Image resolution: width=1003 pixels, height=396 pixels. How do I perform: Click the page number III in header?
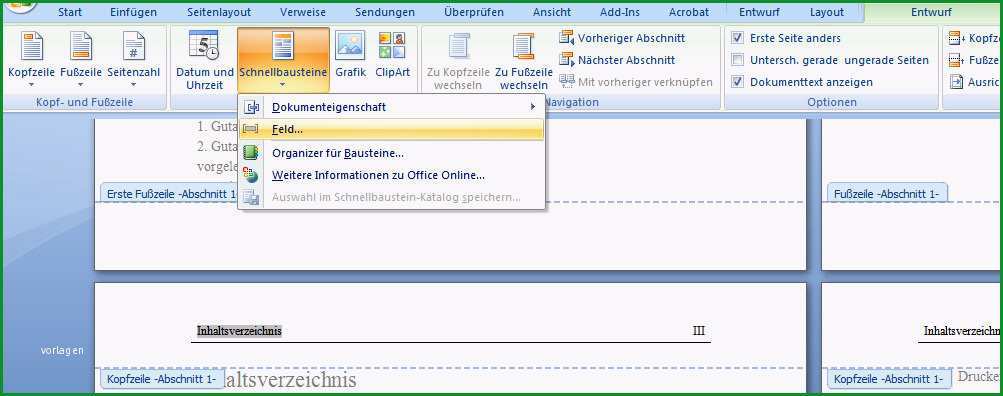(x=698, y=331)
